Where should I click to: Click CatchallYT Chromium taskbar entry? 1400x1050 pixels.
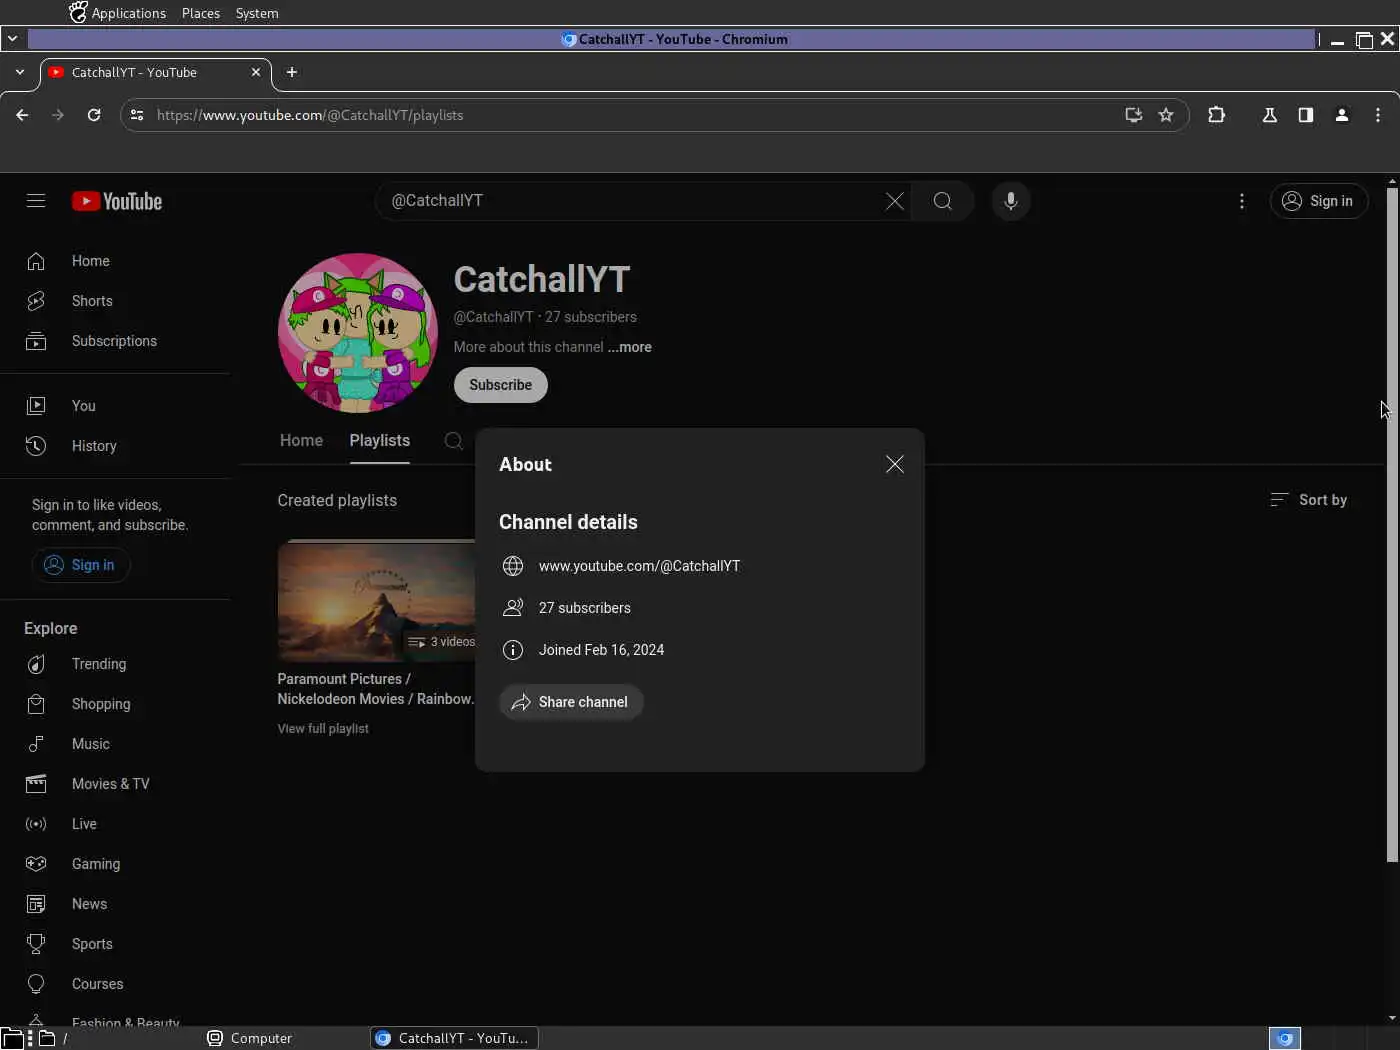454,1038
